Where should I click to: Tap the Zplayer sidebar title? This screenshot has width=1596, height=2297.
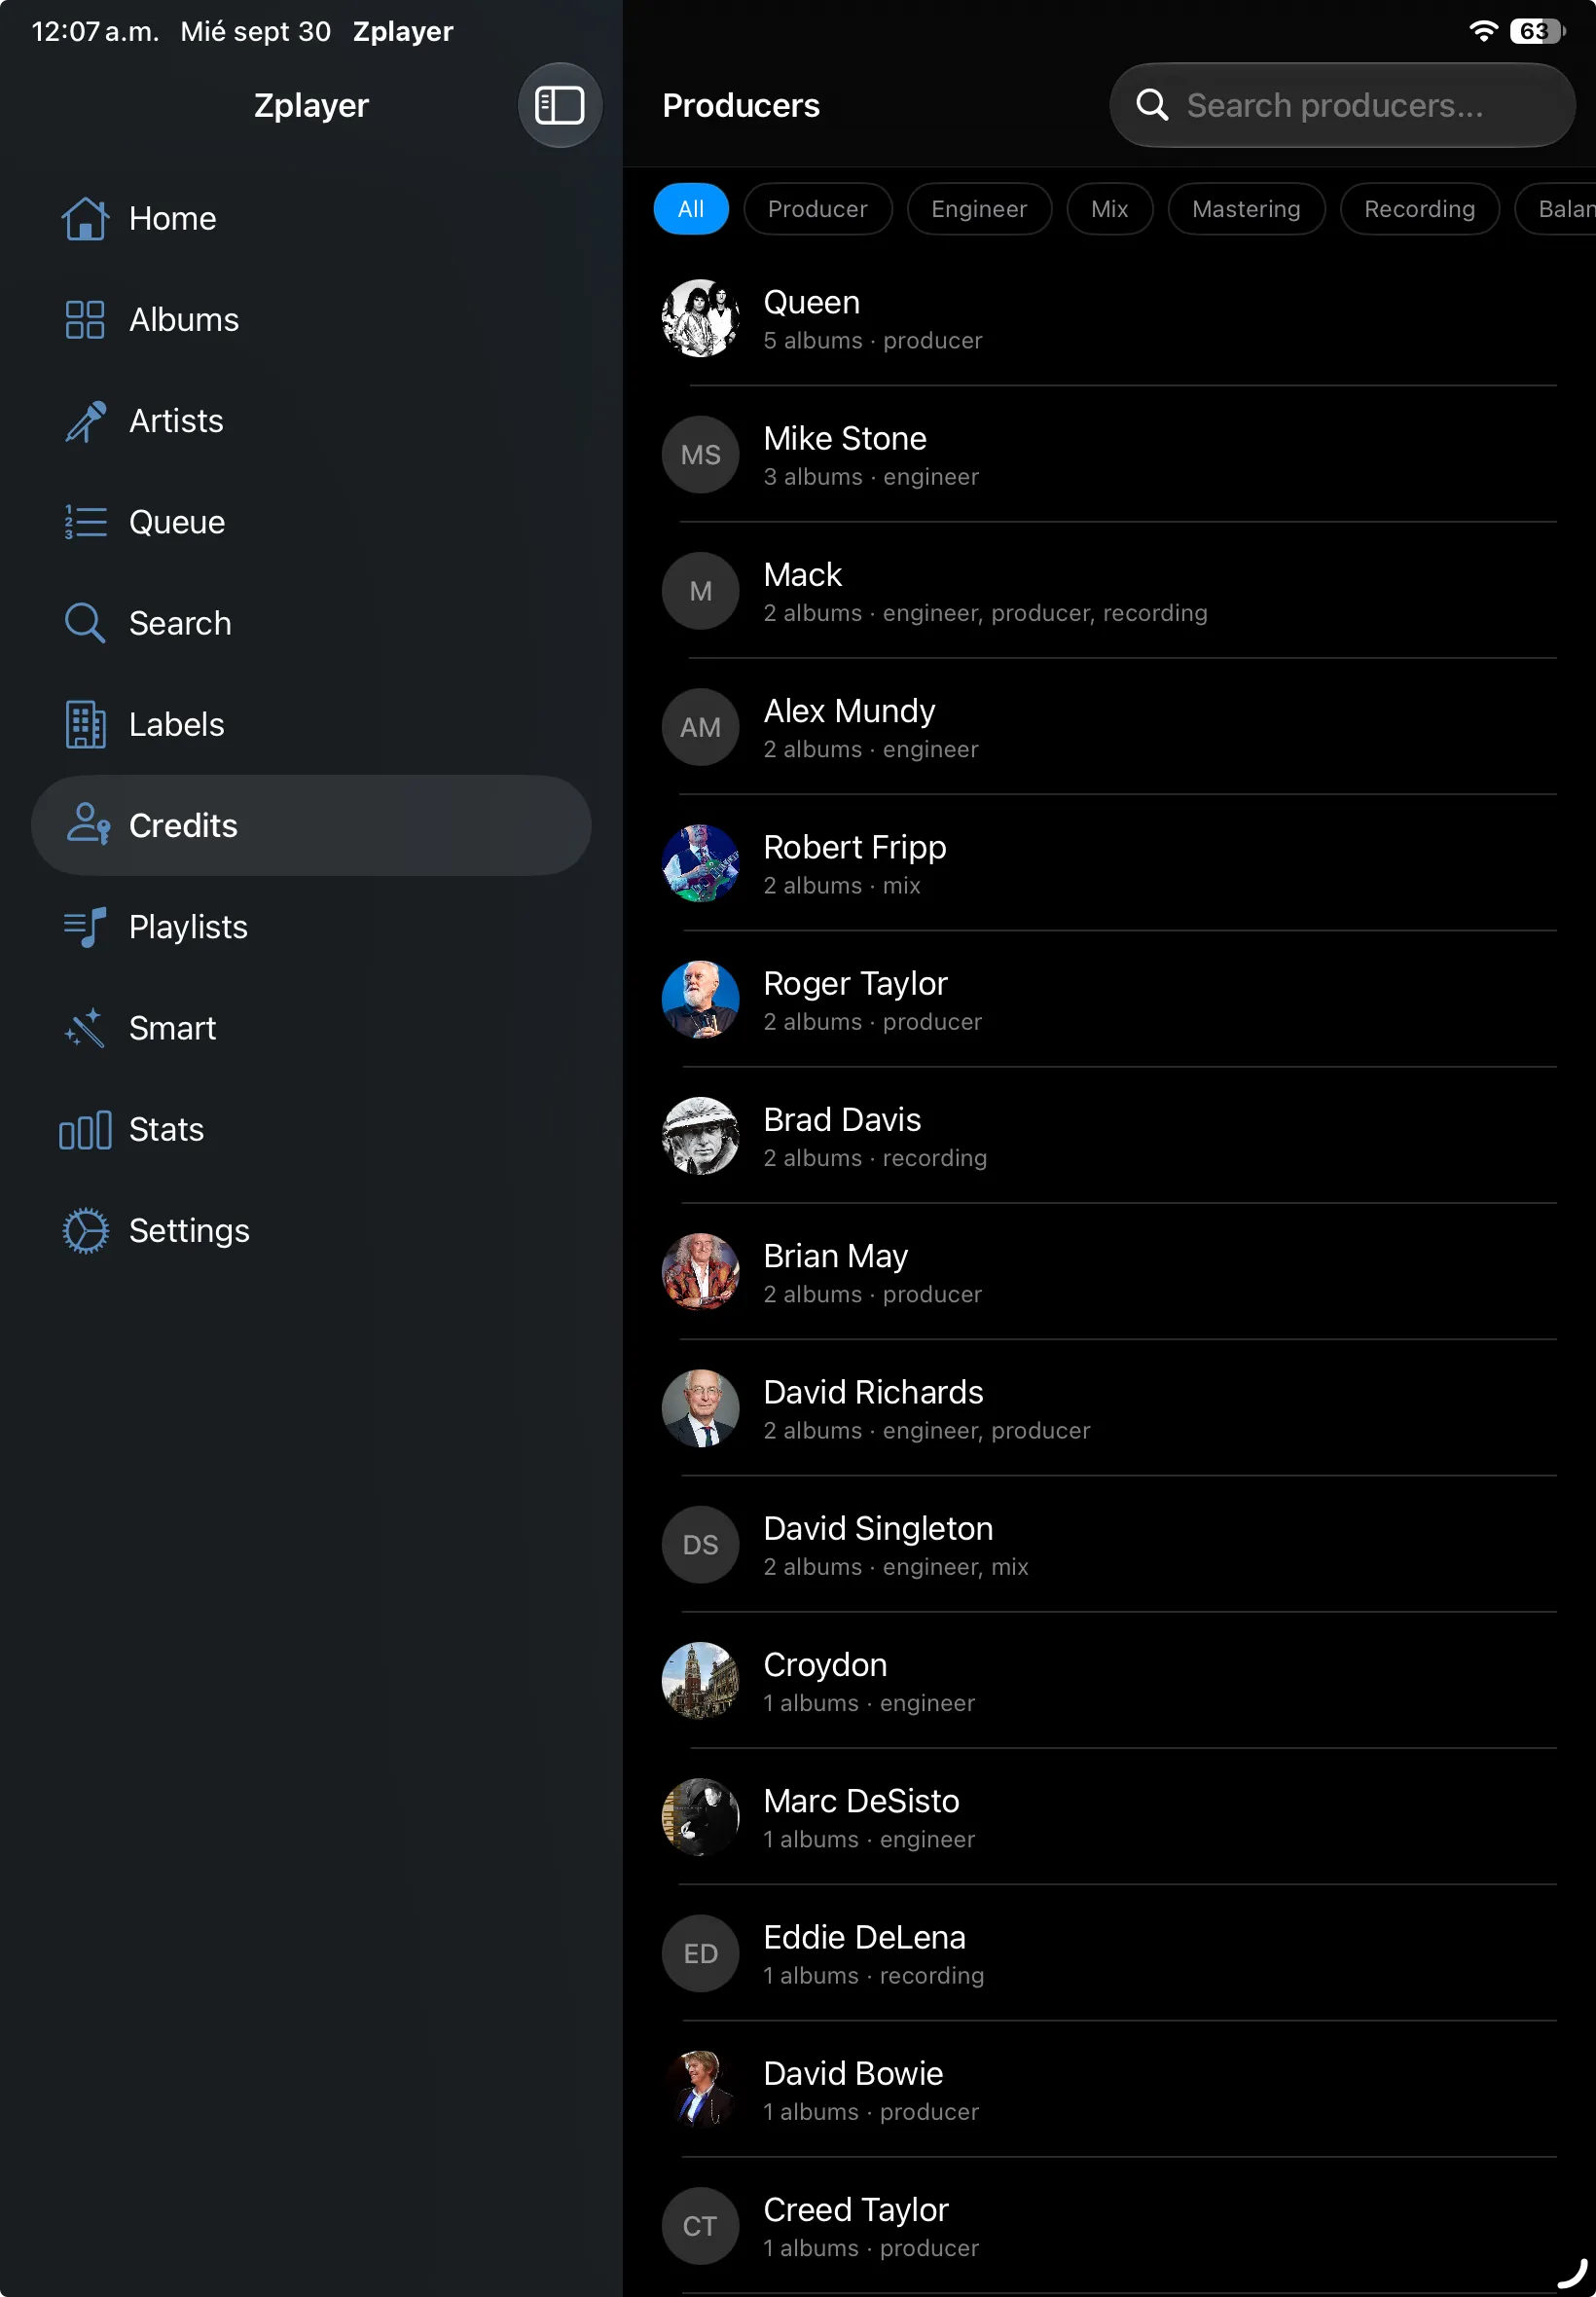311,105
